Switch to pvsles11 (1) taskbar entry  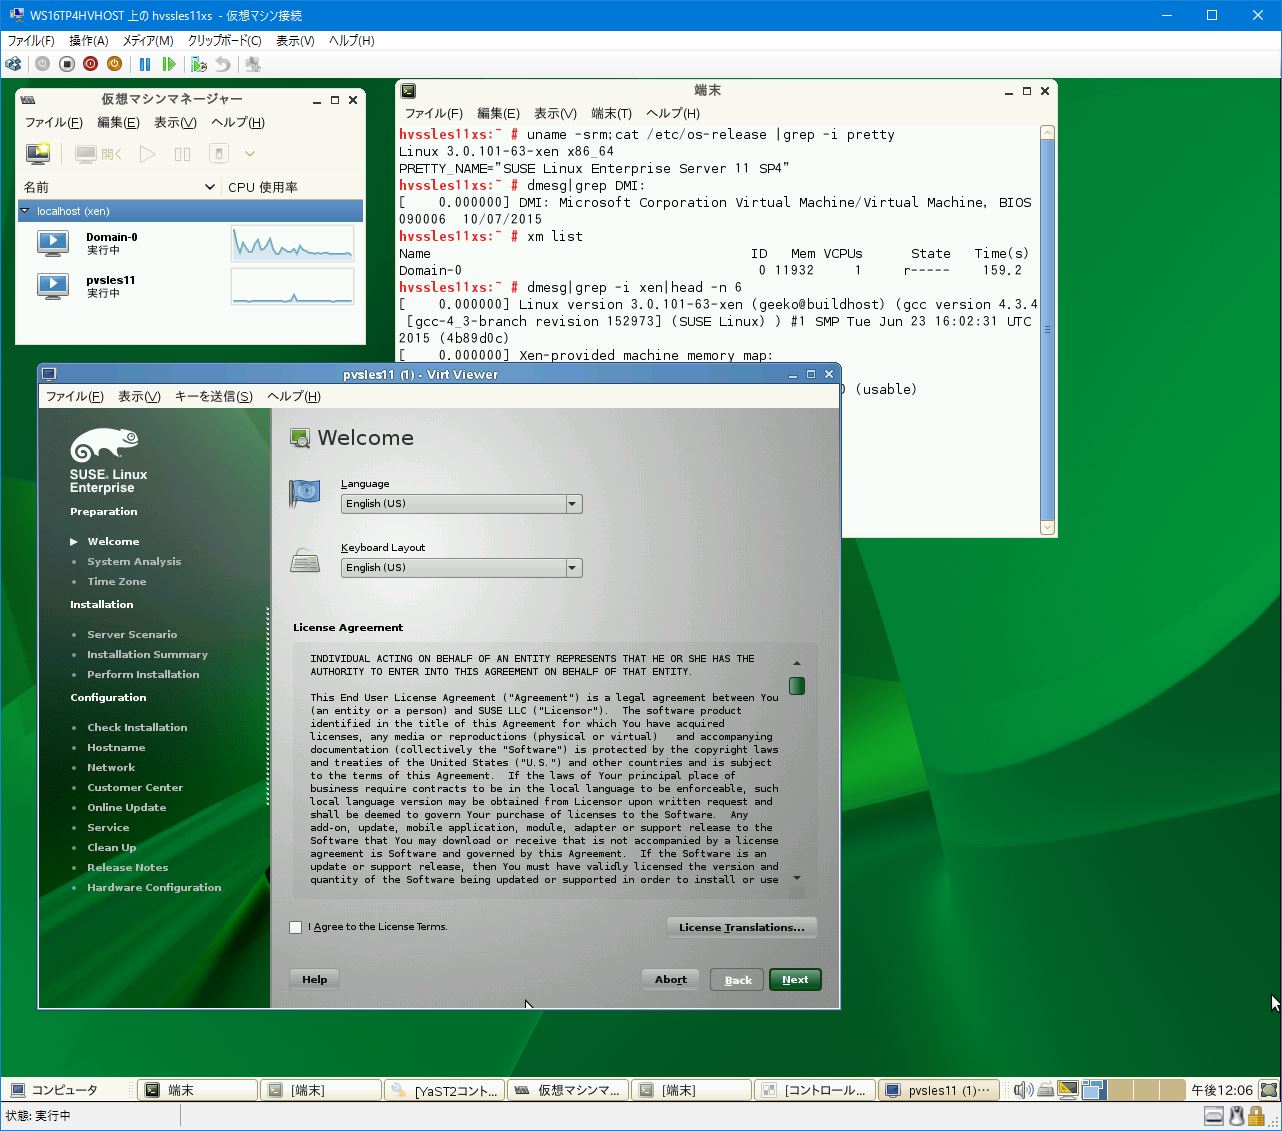pos(938,1090)
